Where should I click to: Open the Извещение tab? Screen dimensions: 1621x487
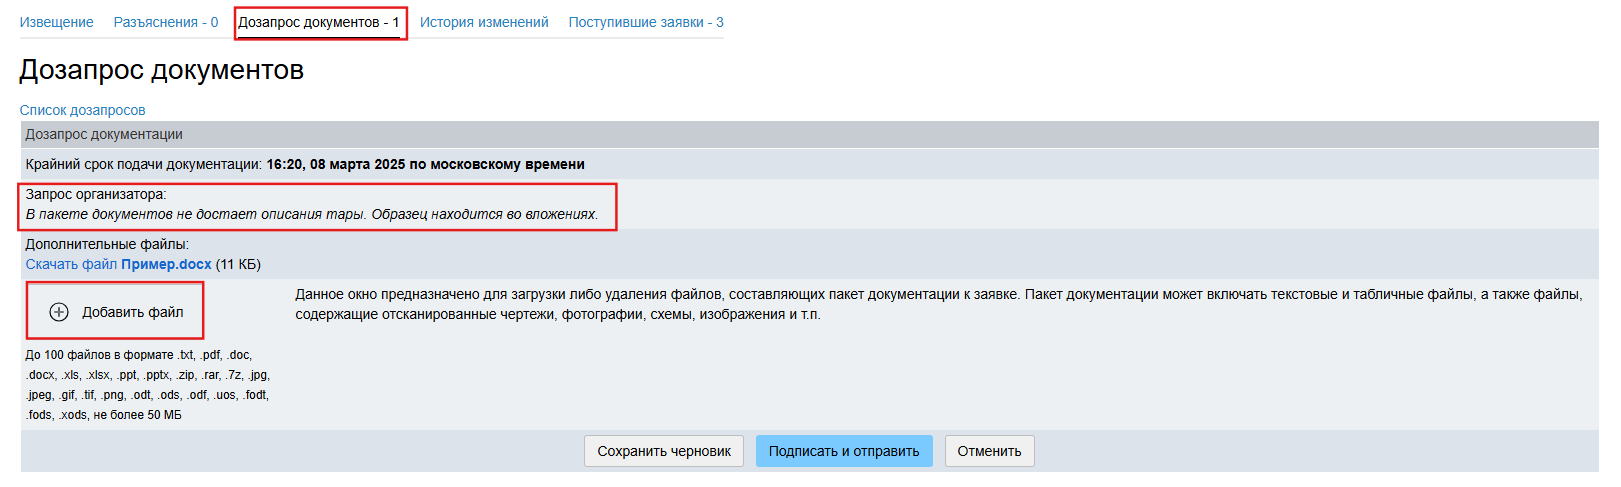point(56,22)
